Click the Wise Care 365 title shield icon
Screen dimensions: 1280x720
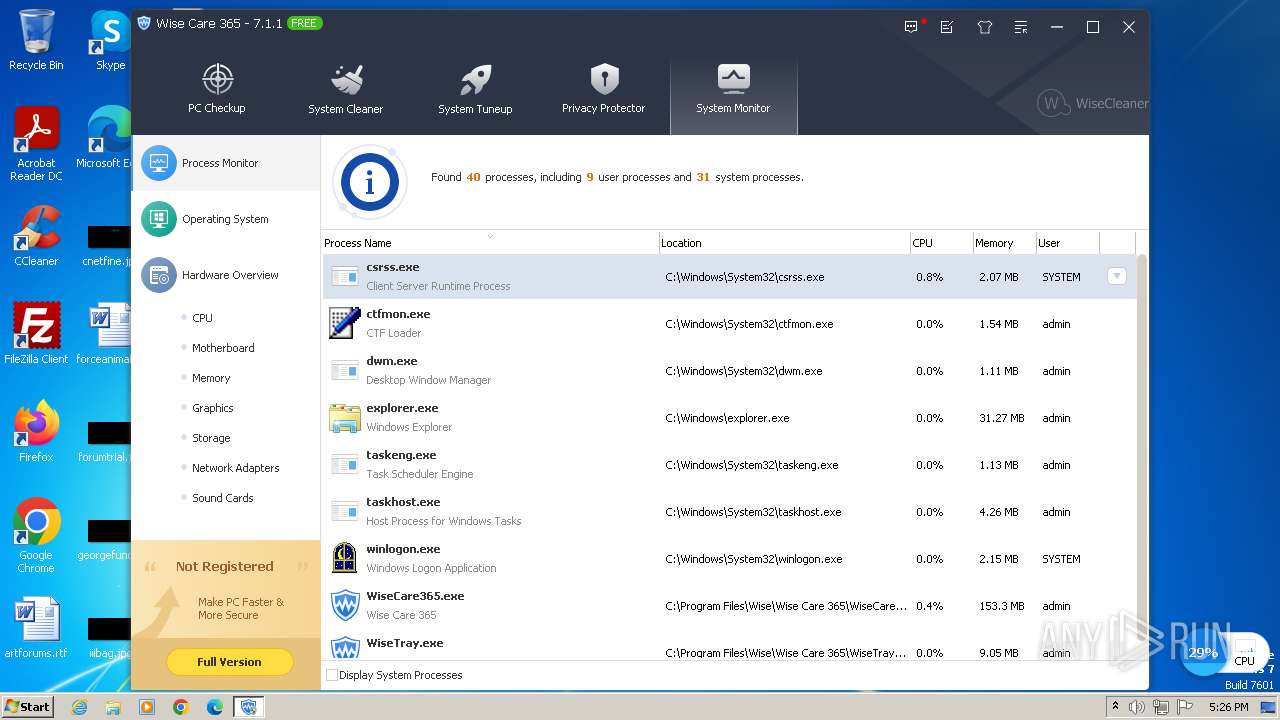coord(144,23)
